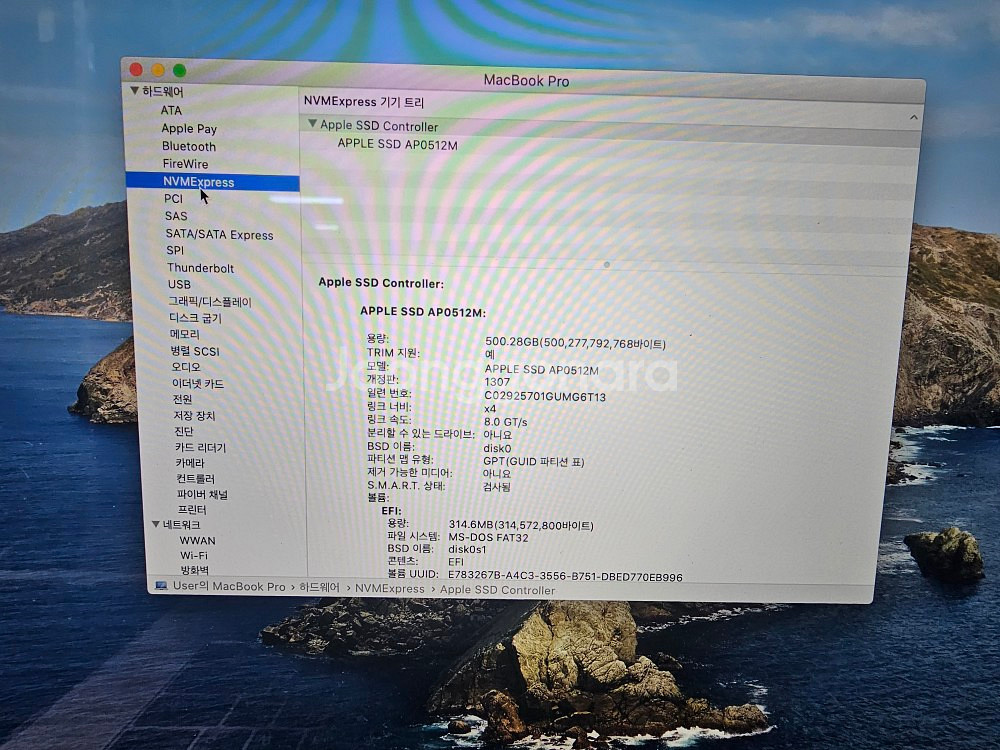
Task: Open the Bluetooth hardware section
Action: pyautogui.click(x=189, y=146)
